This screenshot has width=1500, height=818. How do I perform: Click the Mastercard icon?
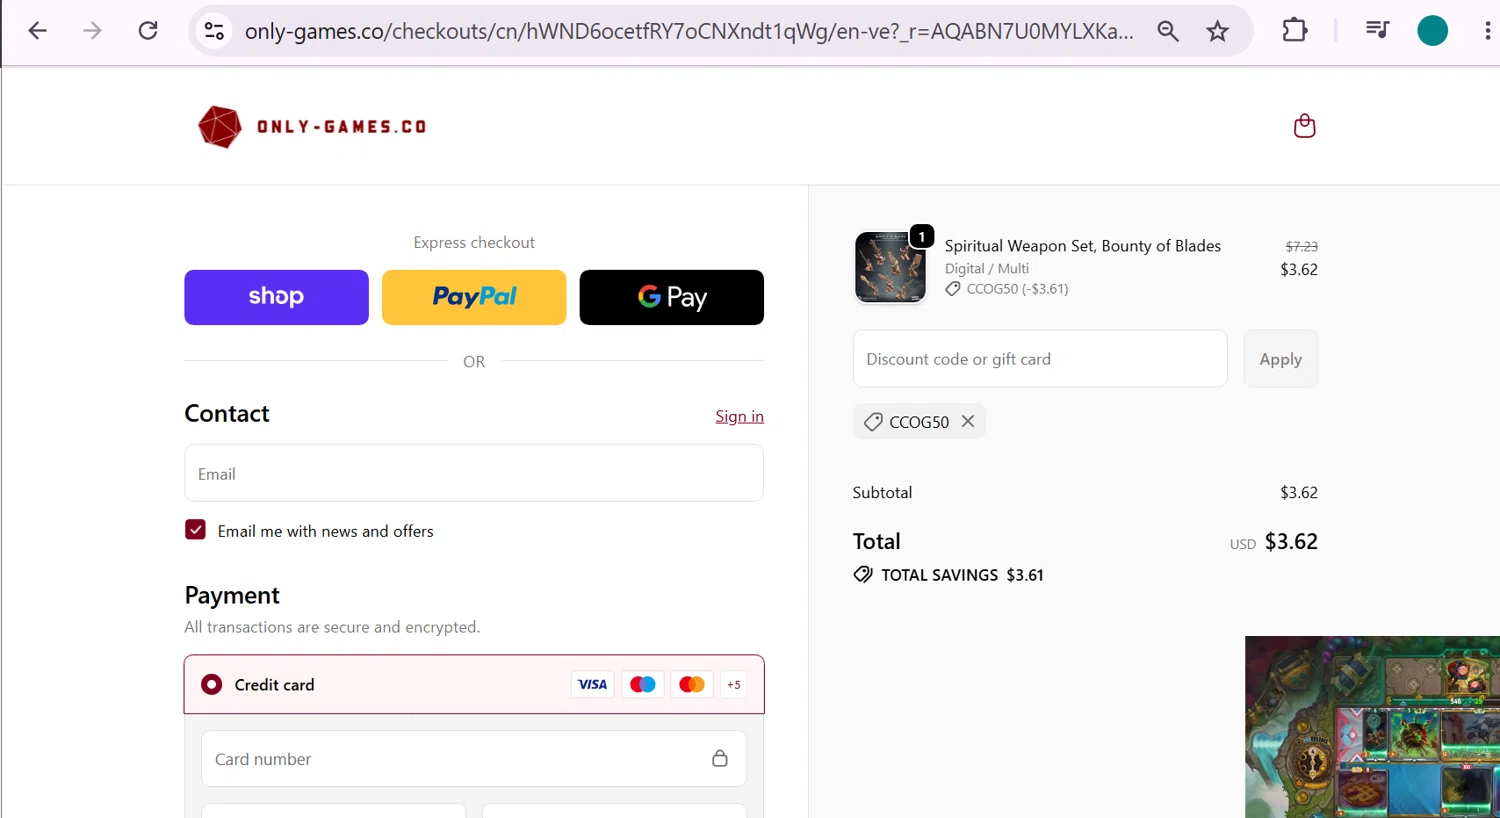pos(691,684)
